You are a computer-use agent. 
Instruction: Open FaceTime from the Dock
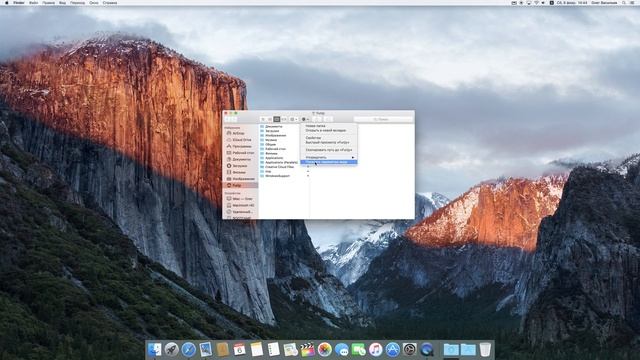(x=359, y=349)
